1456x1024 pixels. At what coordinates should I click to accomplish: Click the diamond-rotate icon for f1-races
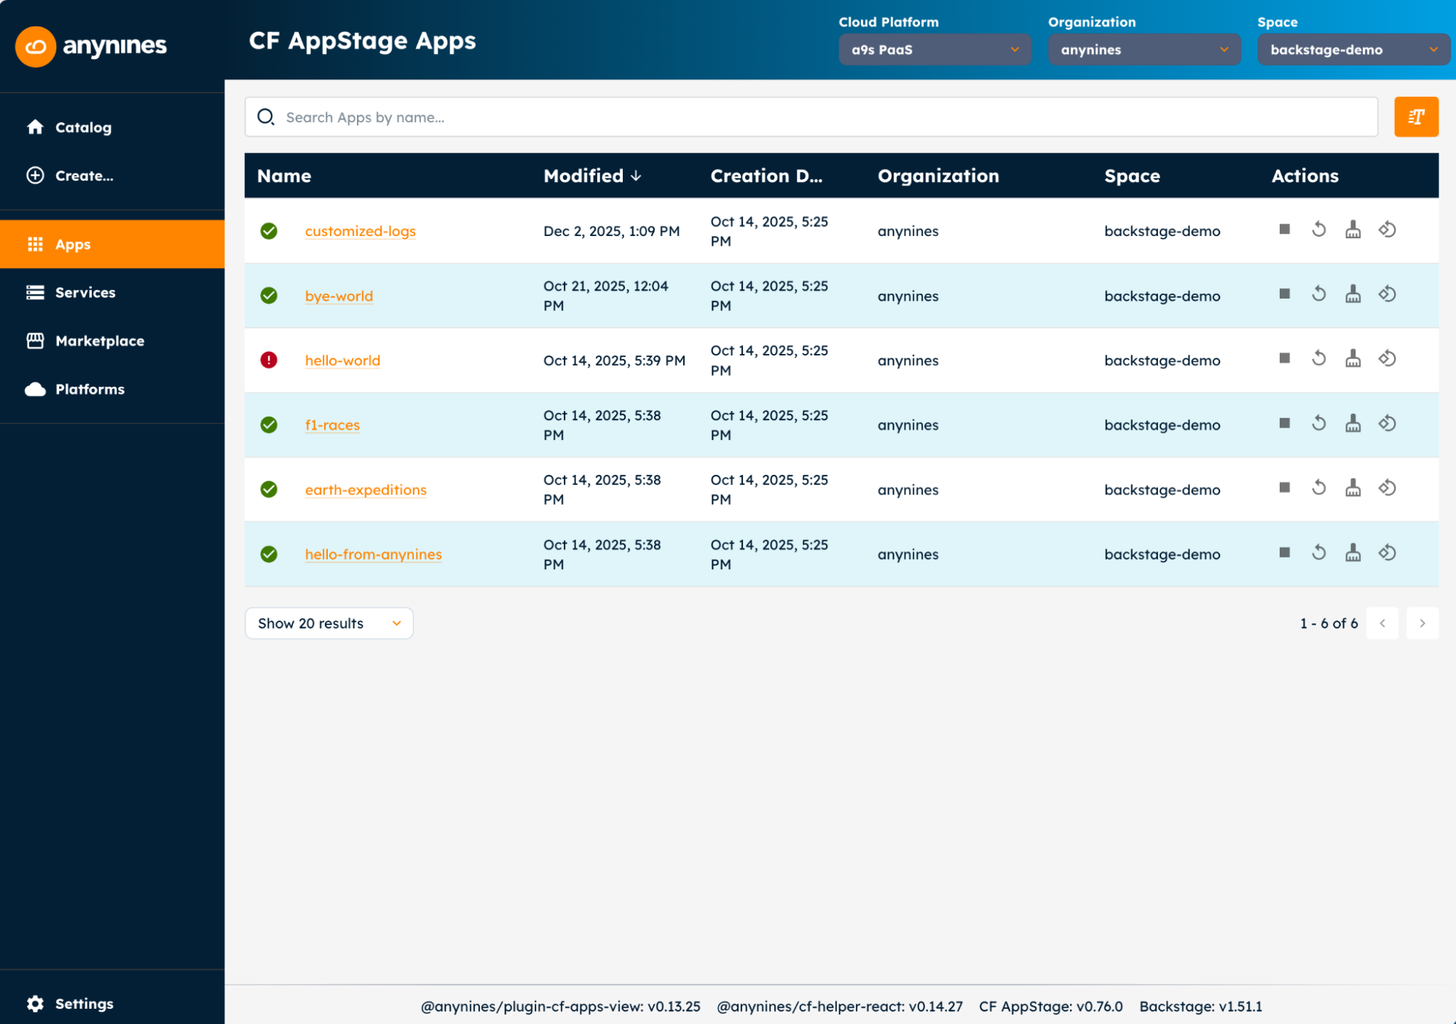1387,423
